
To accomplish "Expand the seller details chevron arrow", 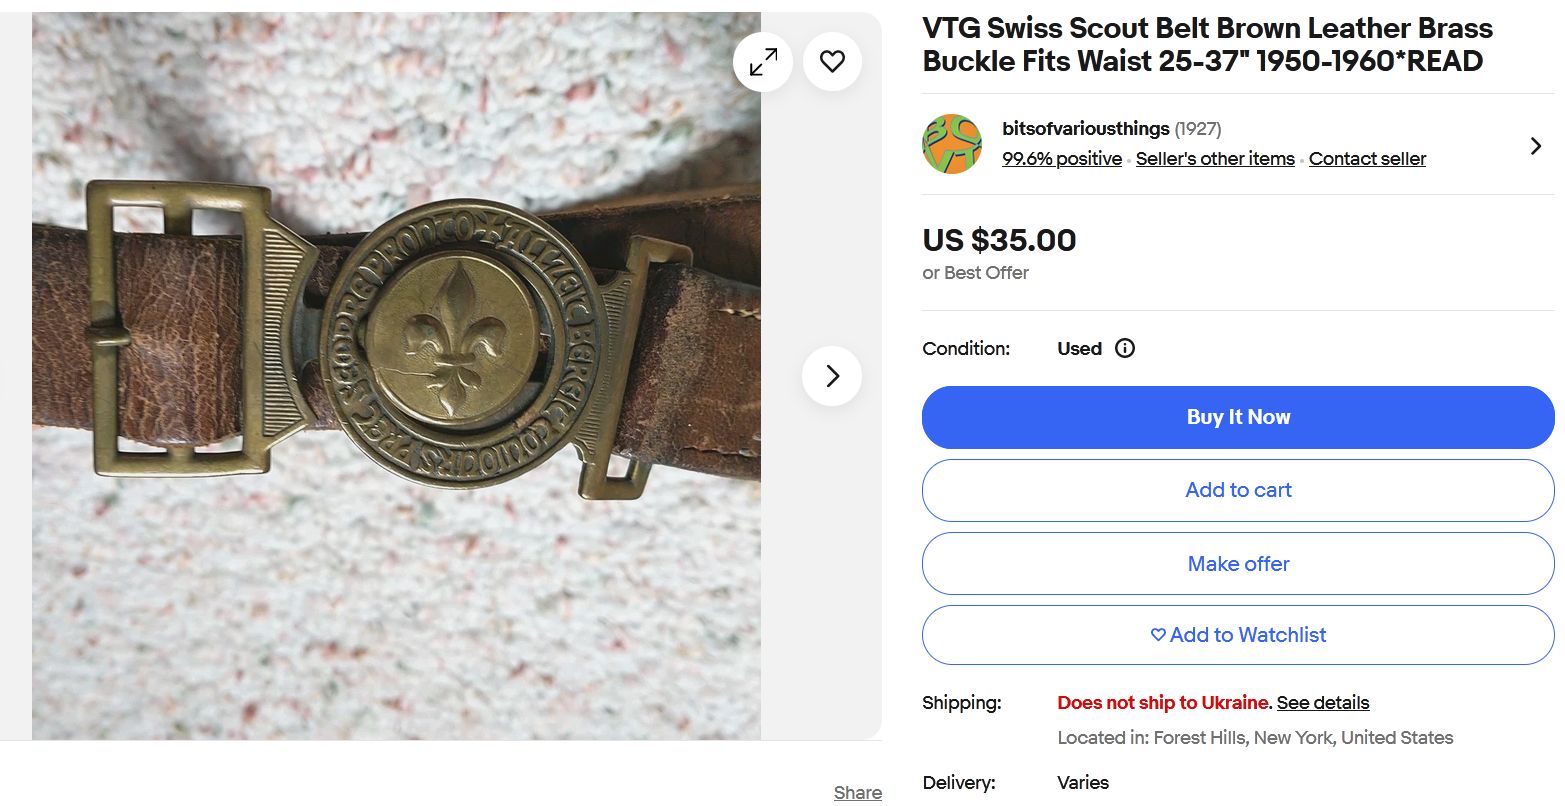I will 1536,146.
